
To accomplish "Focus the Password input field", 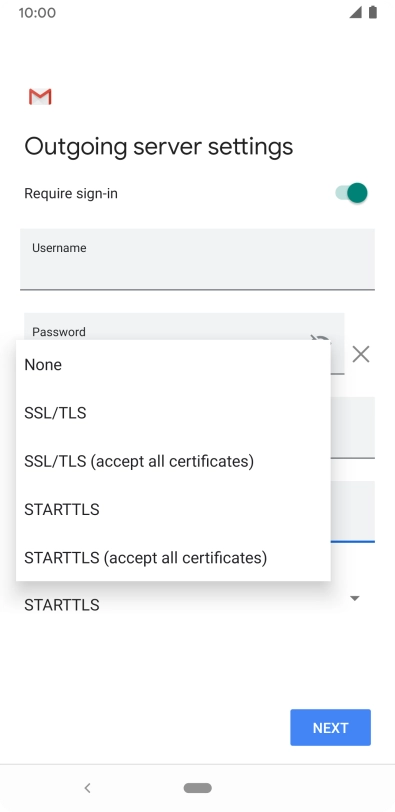I will 184,326.
